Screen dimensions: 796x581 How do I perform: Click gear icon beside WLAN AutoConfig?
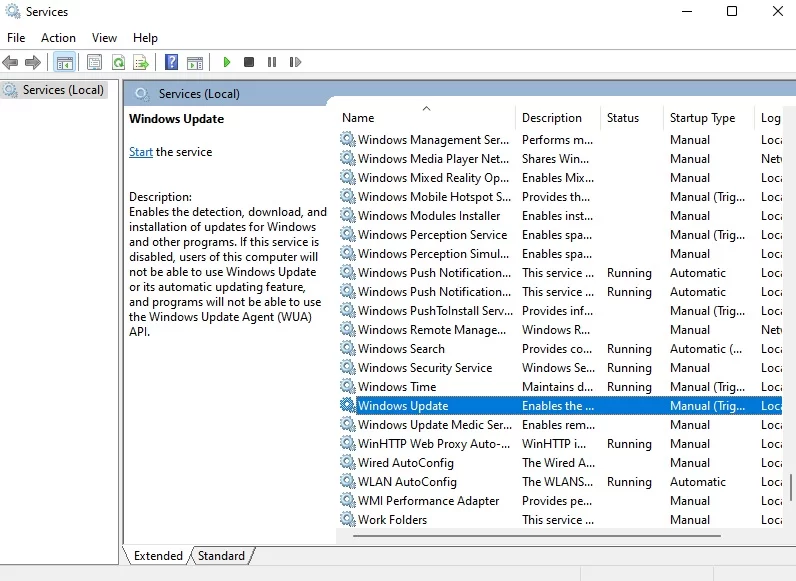click(348, 481)
